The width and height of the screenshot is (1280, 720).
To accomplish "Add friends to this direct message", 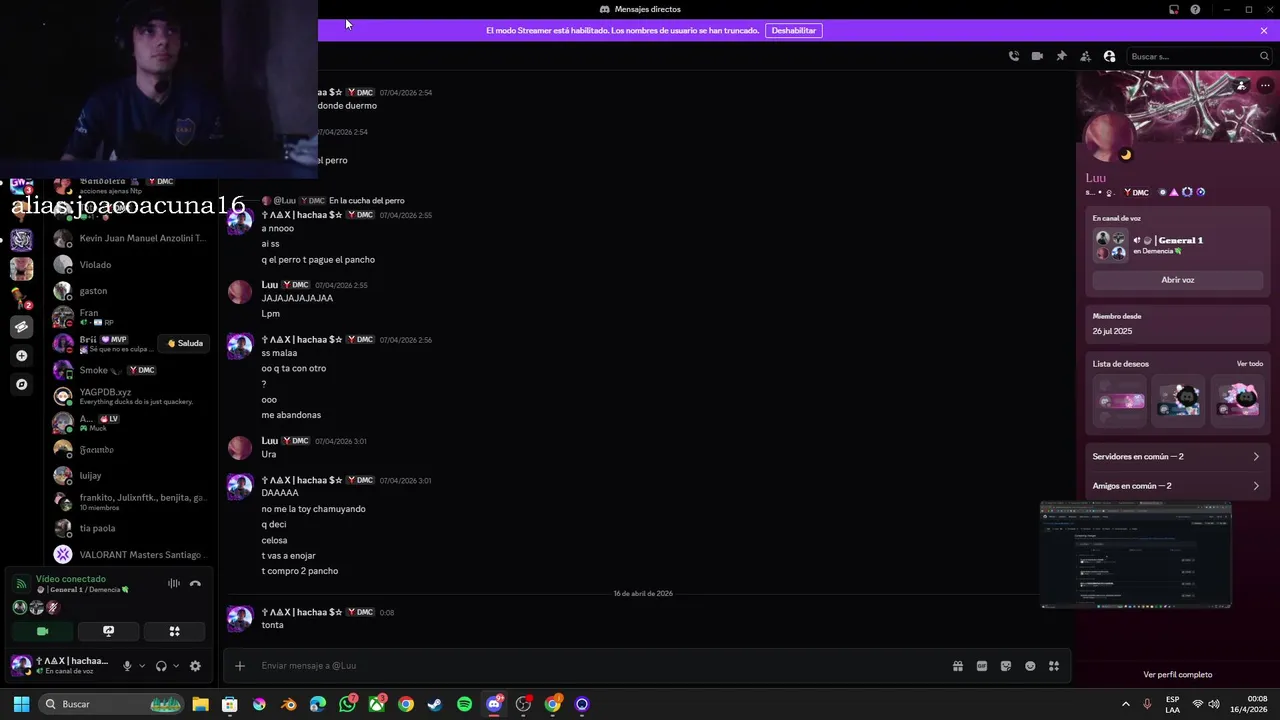I will click(1085, 56).
